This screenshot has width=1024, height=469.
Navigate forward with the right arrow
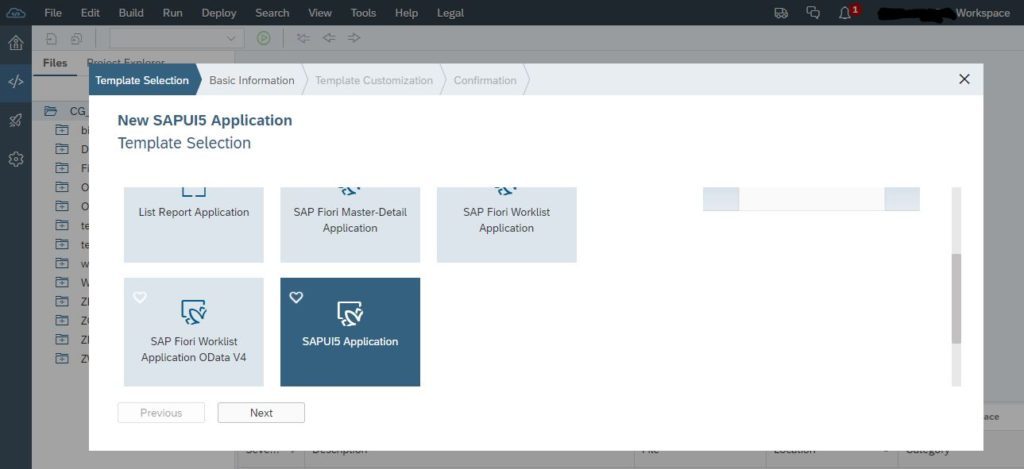[x=354, y=38]
